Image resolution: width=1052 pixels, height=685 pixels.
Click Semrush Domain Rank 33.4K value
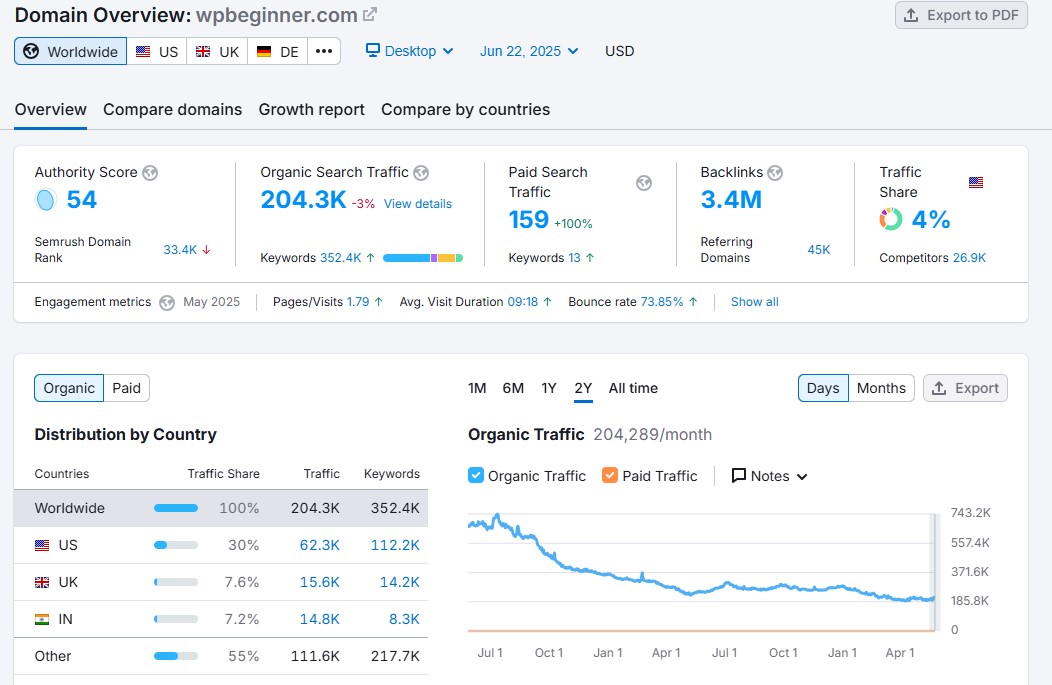[180, 250]
